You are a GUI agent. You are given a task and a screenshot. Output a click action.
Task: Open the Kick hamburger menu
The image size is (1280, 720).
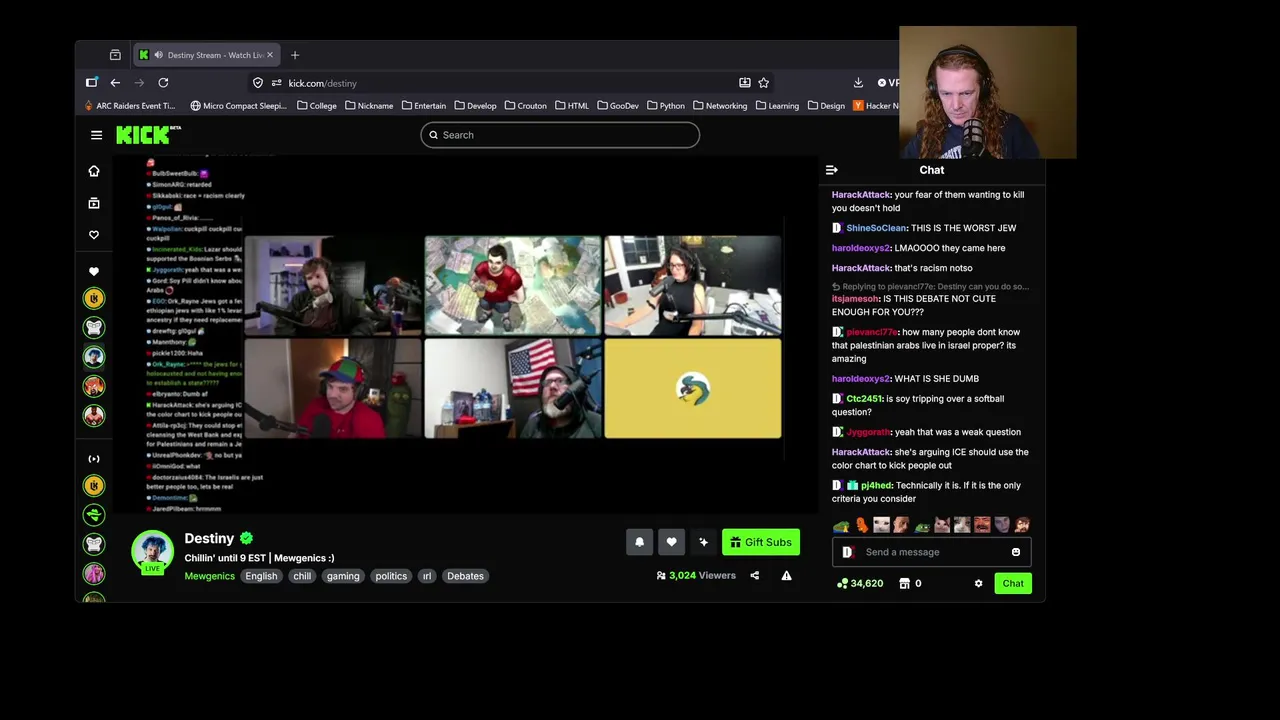pyautogui.click(x=96, y=135)
